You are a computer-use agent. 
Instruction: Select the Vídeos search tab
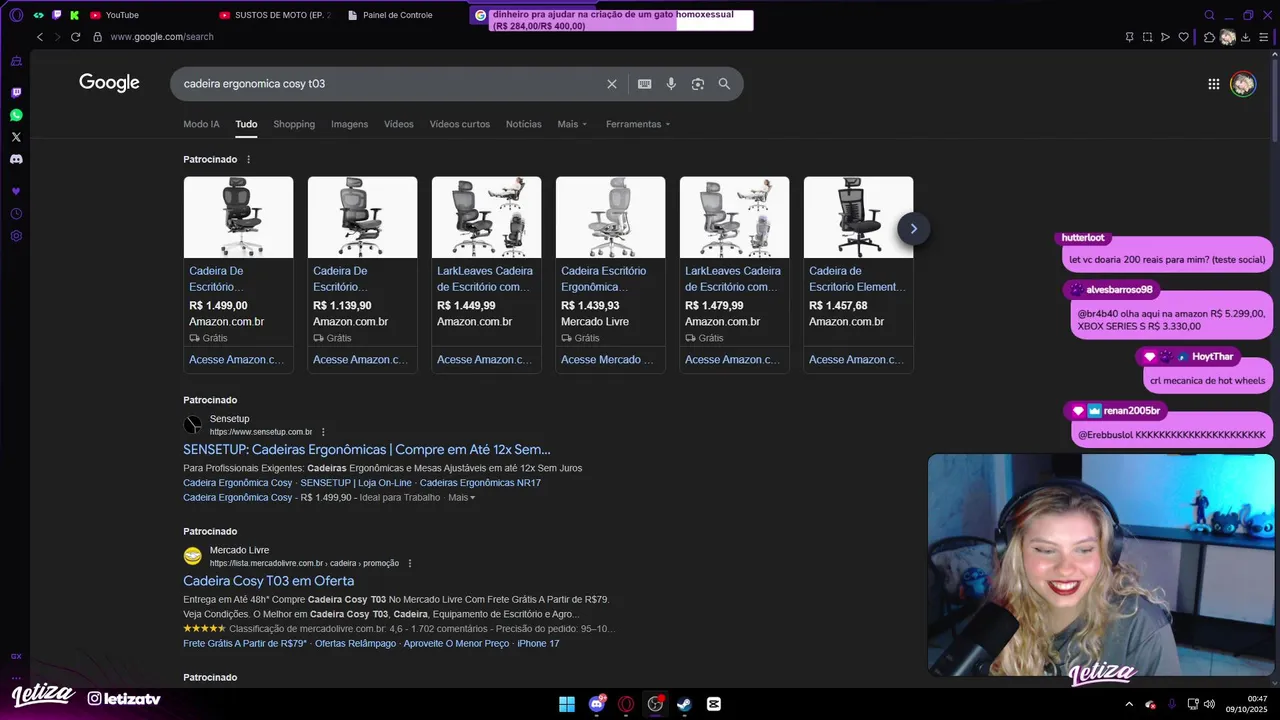click(399, 124)
